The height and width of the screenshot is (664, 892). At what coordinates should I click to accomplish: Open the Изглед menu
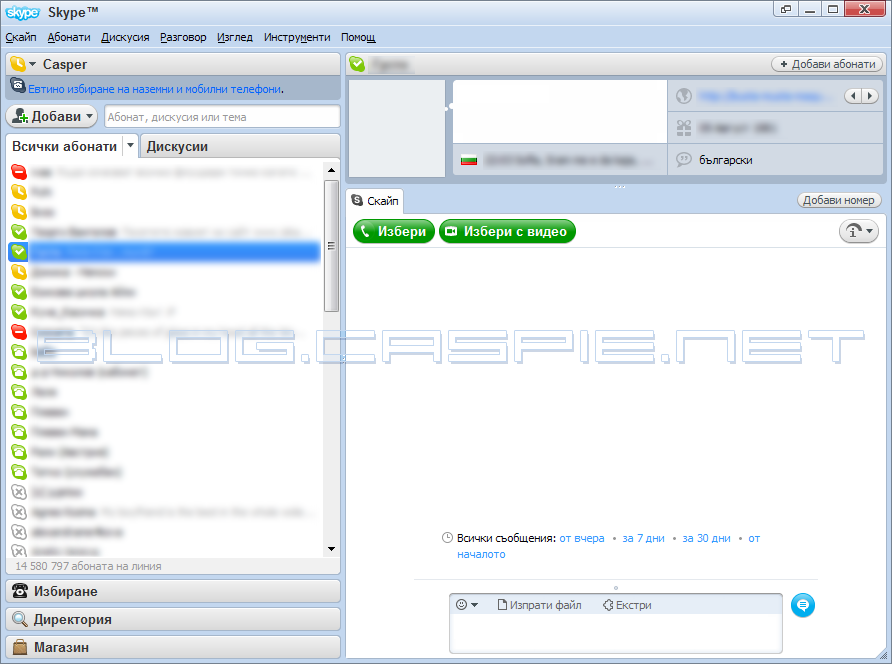235,37
